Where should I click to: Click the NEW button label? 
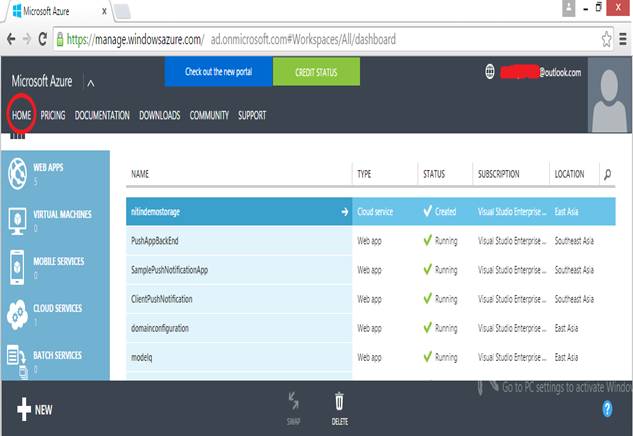coord(43,410)
